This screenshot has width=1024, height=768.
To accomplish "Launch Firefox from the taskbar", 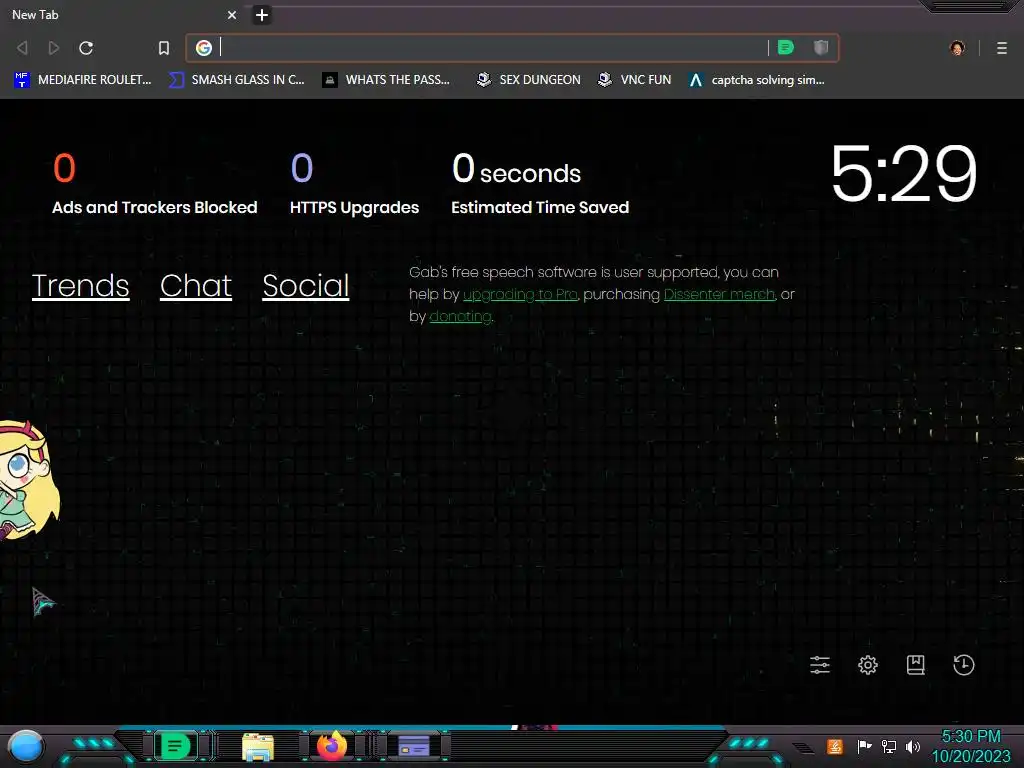I will click(332, 746).
